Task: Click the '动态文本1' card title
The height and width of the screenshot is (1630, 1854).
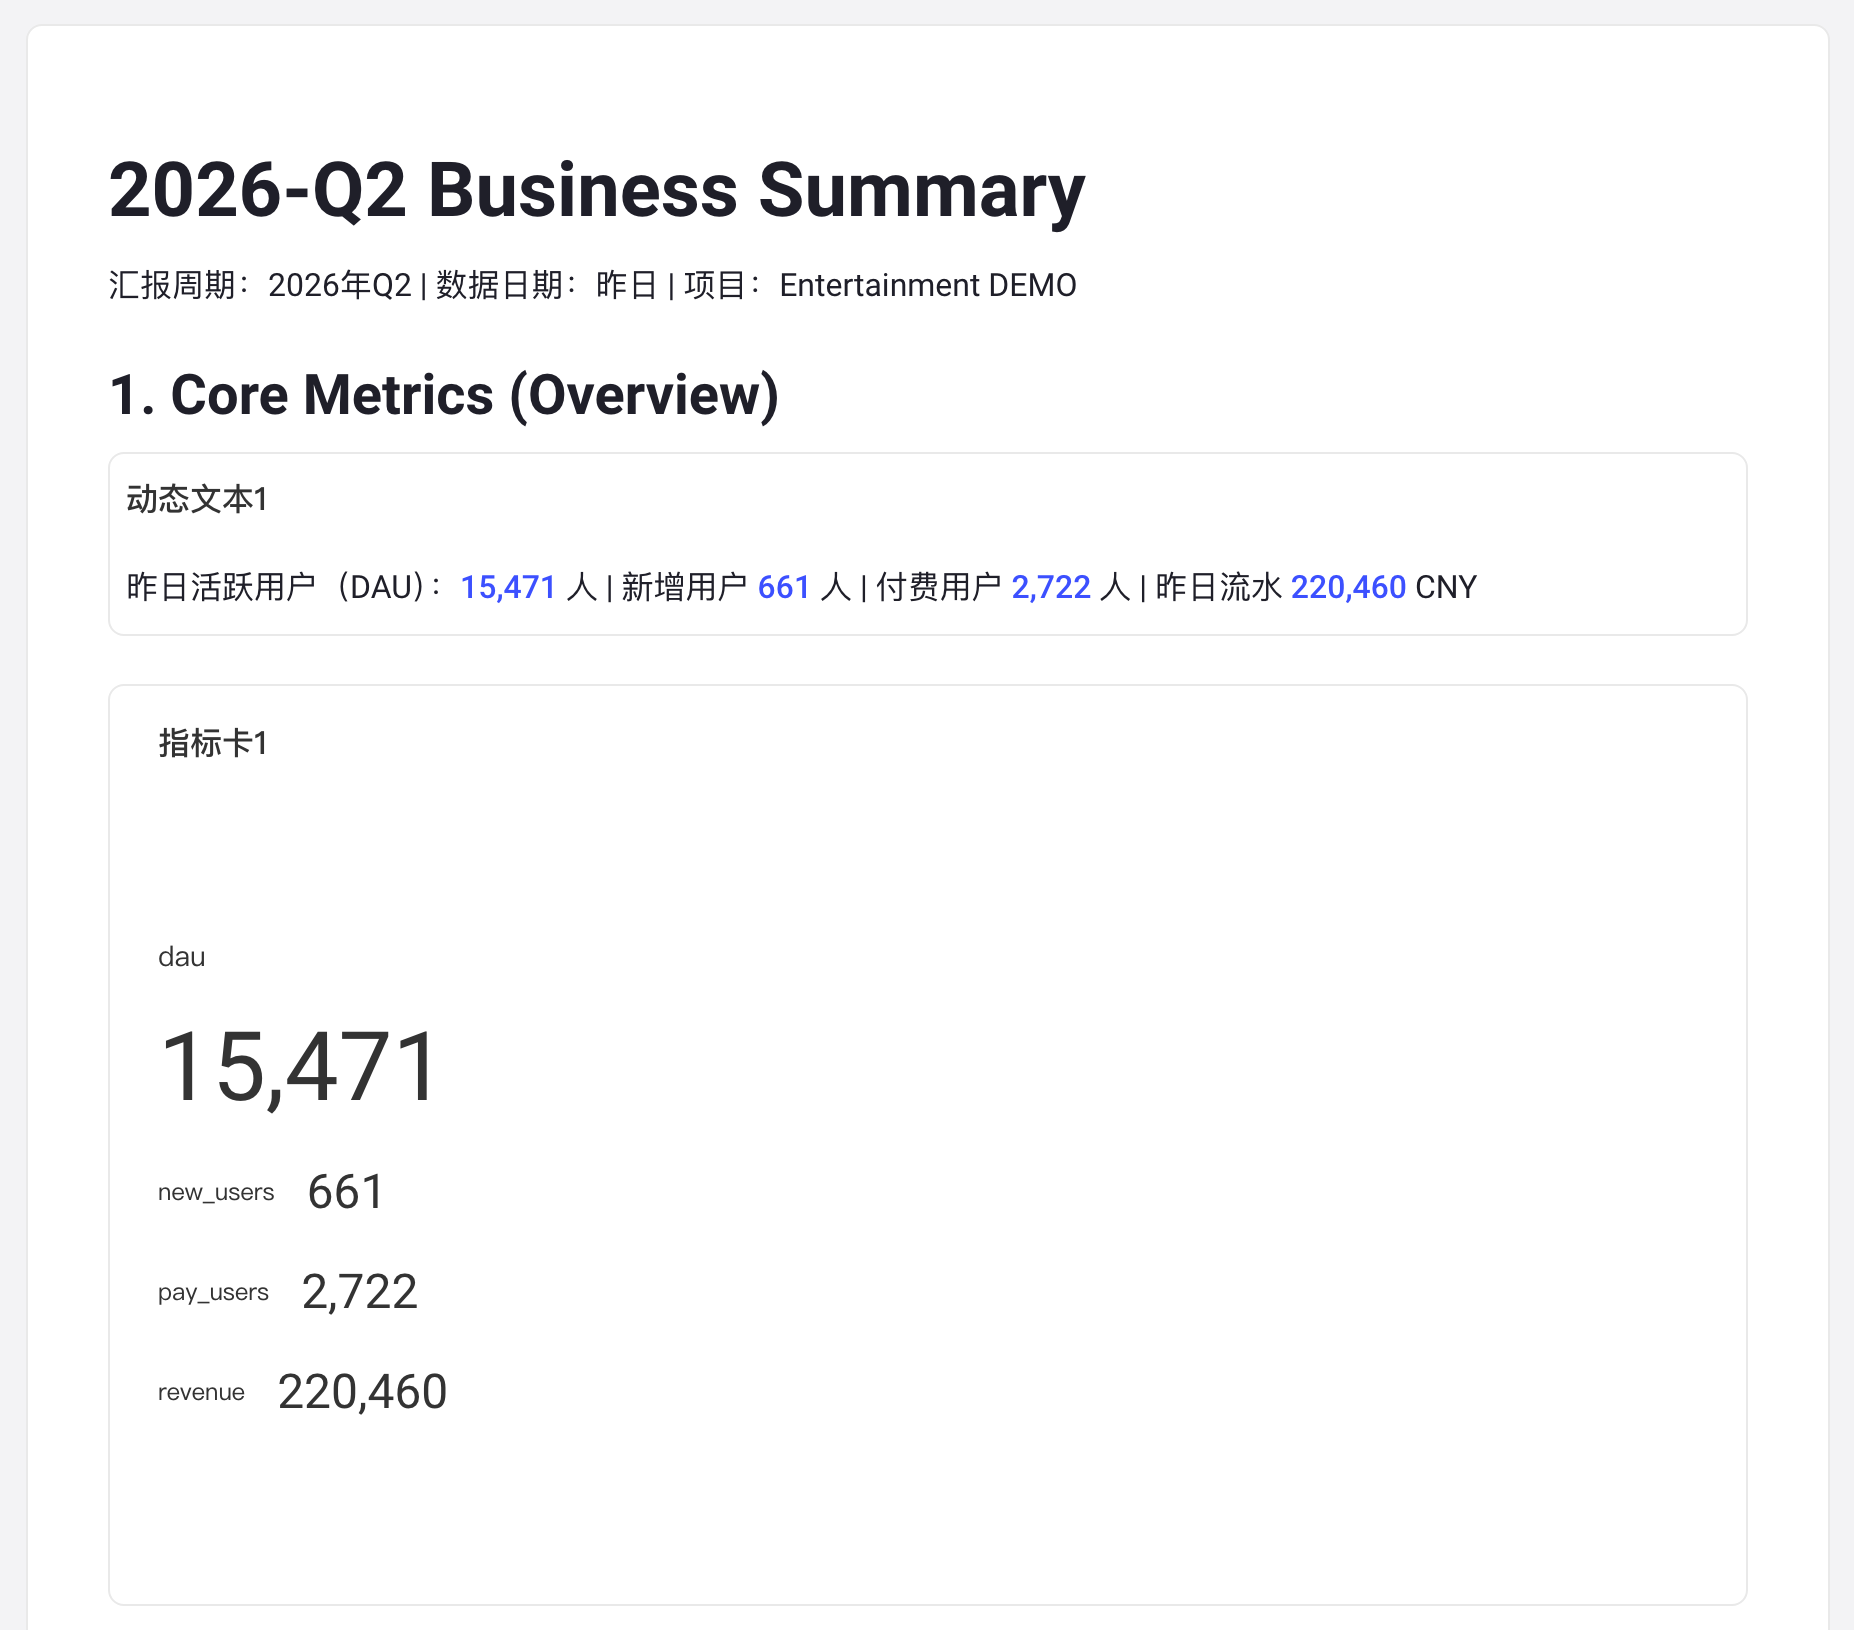Action: (197, 499)
